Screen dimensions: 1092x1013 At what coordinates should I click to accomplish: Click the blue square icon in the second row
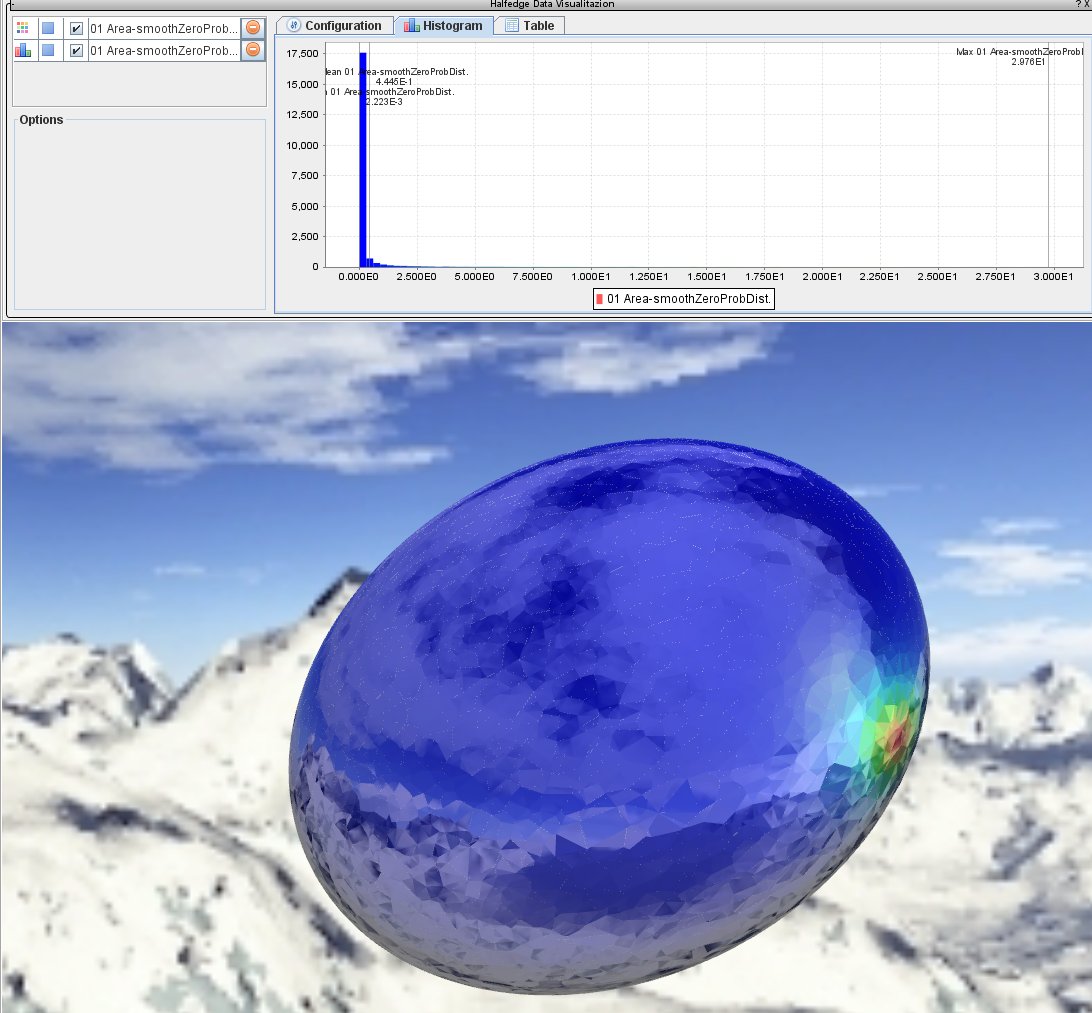click(48, 50)
